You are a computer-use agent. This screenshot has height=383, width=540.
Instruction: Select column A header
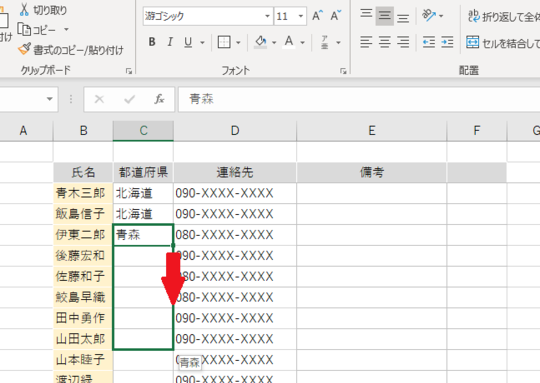click(23, 131)
